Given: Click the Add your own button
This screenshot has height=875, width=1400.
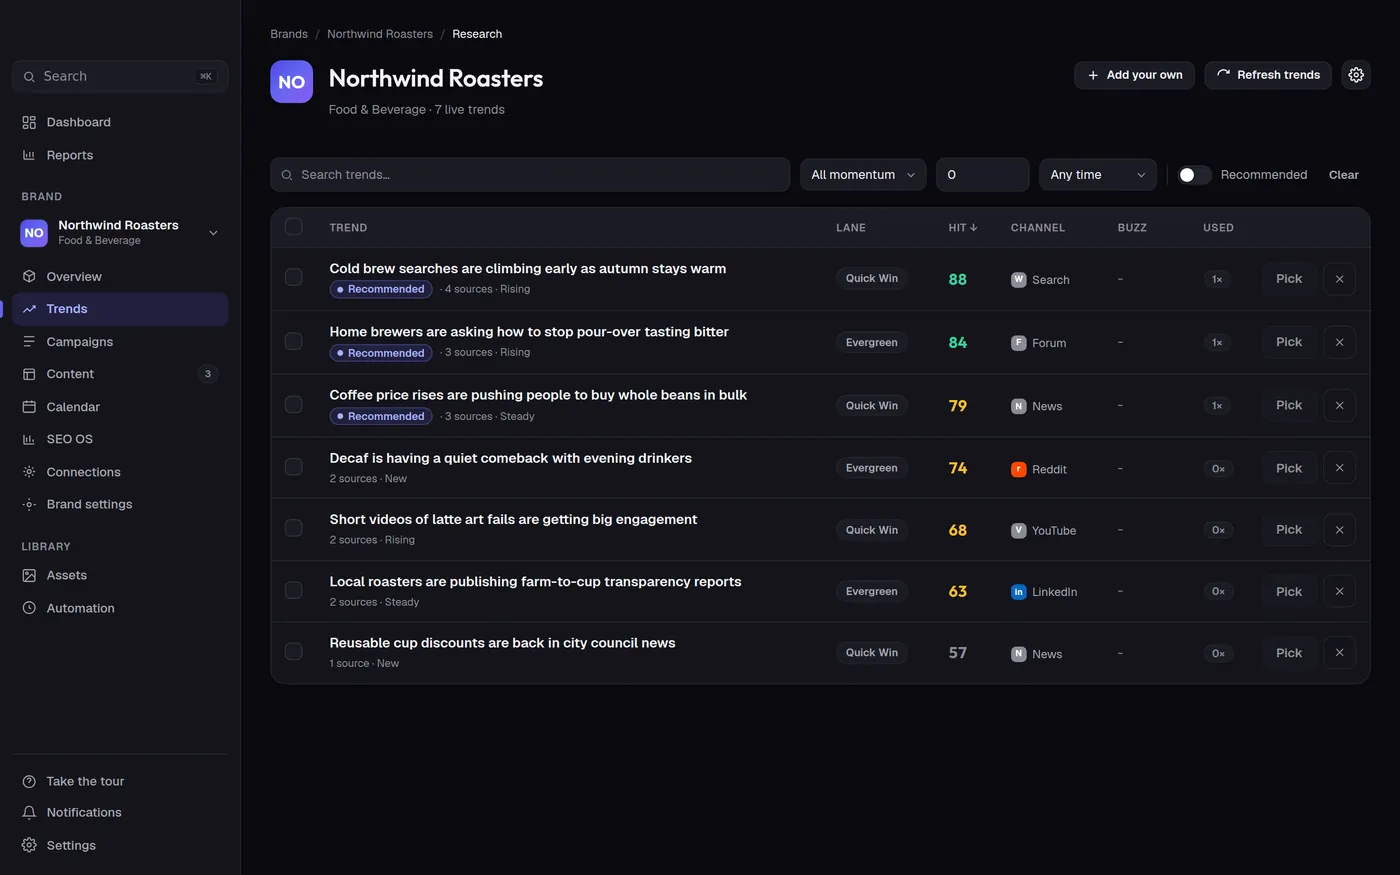Looking at the screenshot, I should click(1134, 75).
